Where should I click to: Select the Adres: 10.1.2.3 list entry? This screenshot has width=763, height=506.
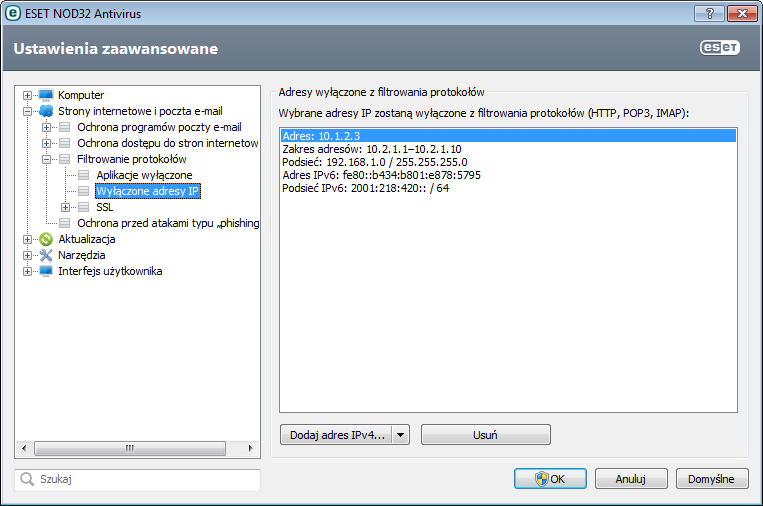[508, 136]
